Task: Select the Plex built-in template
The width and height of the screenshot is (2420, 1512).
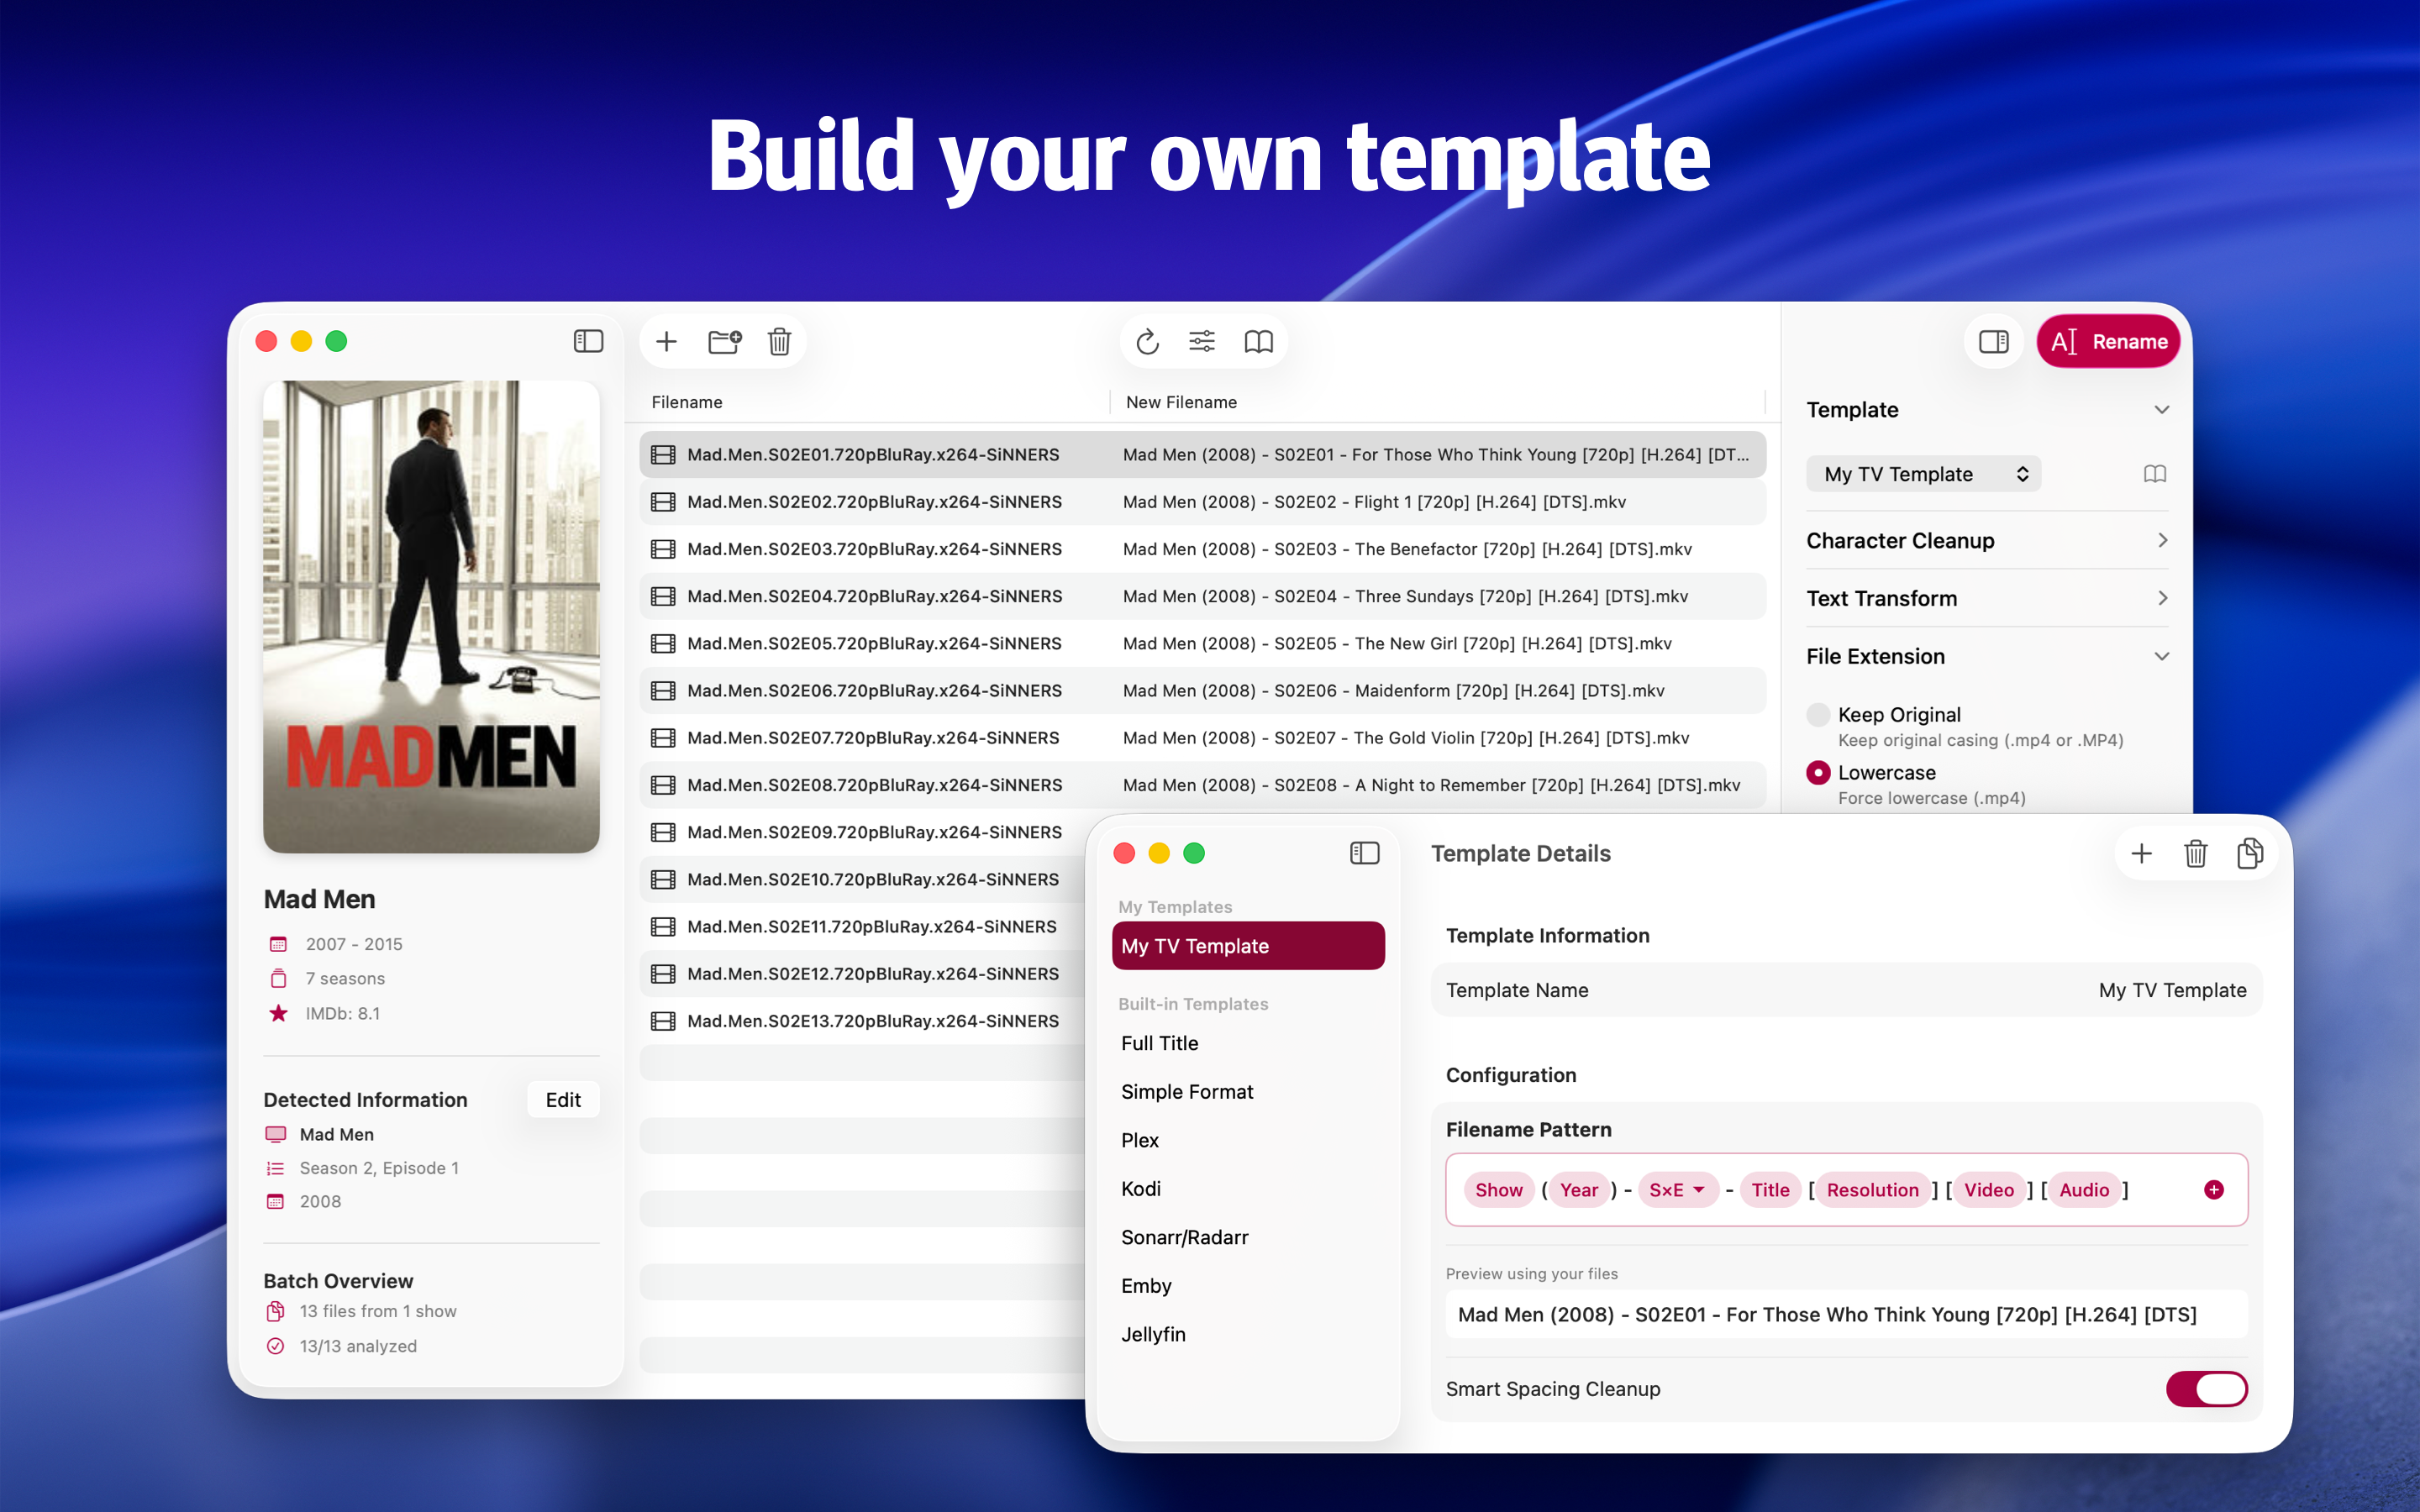Action: click(1140, 1140)
